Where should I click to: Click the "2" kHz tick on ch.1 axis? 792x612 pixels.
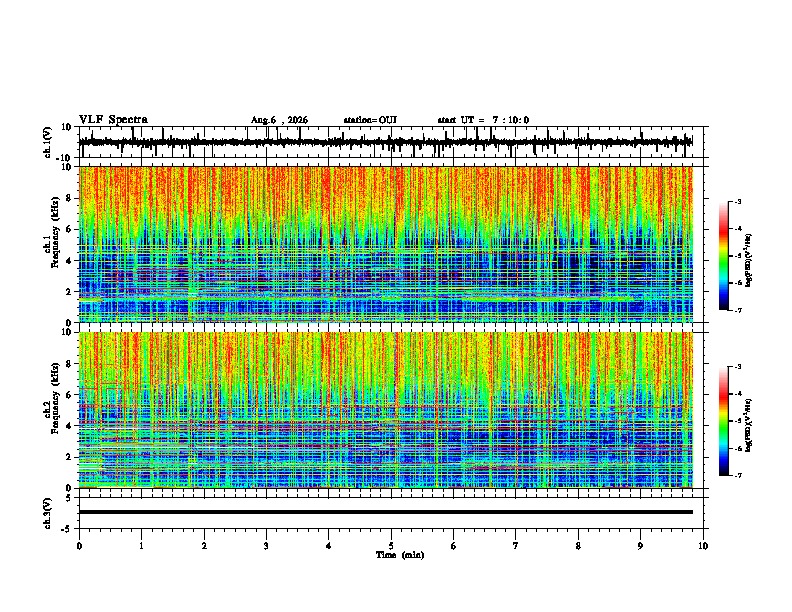point(69,292)
